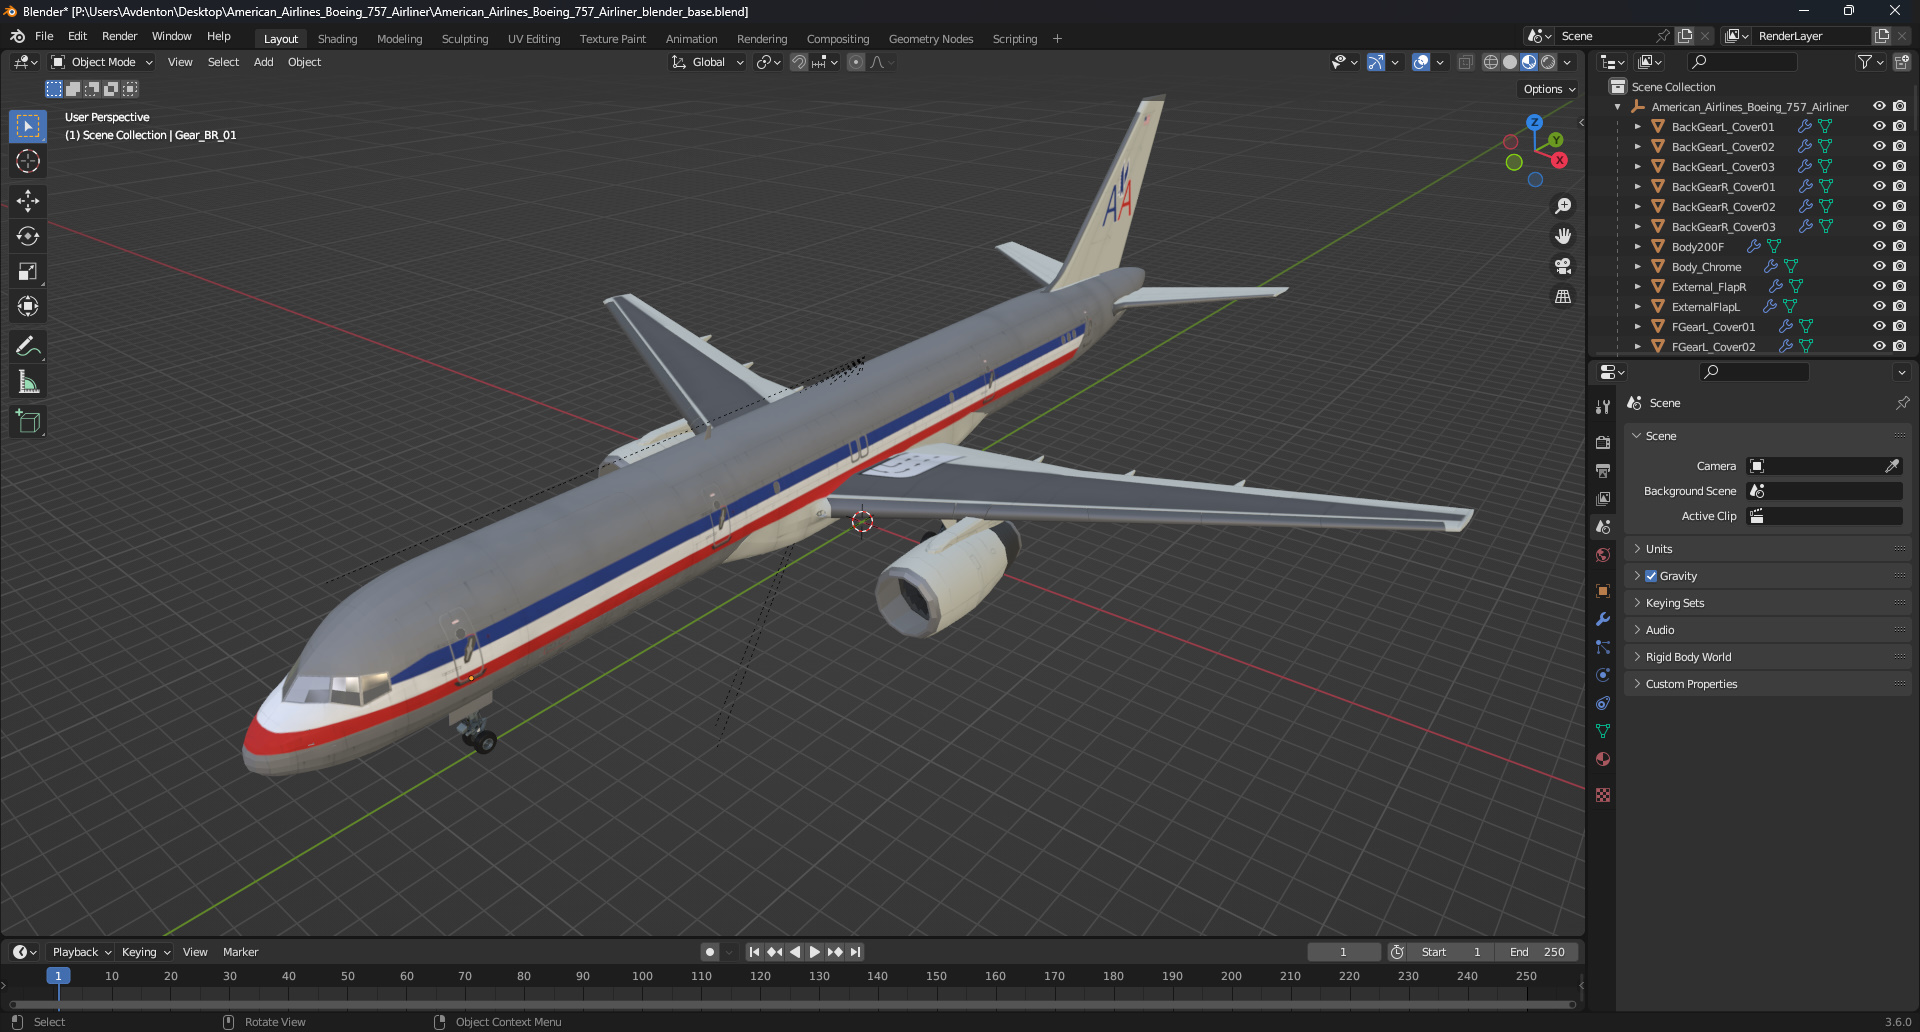The image size is (1920, 1032).
Task: Activate the Cursor tool
Action: point(28,161)
